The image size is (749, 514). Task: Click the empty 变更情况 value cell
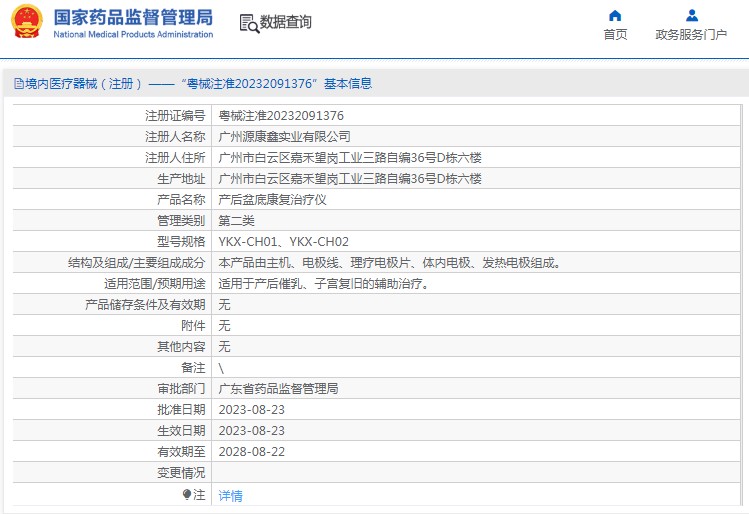point(476,473)
